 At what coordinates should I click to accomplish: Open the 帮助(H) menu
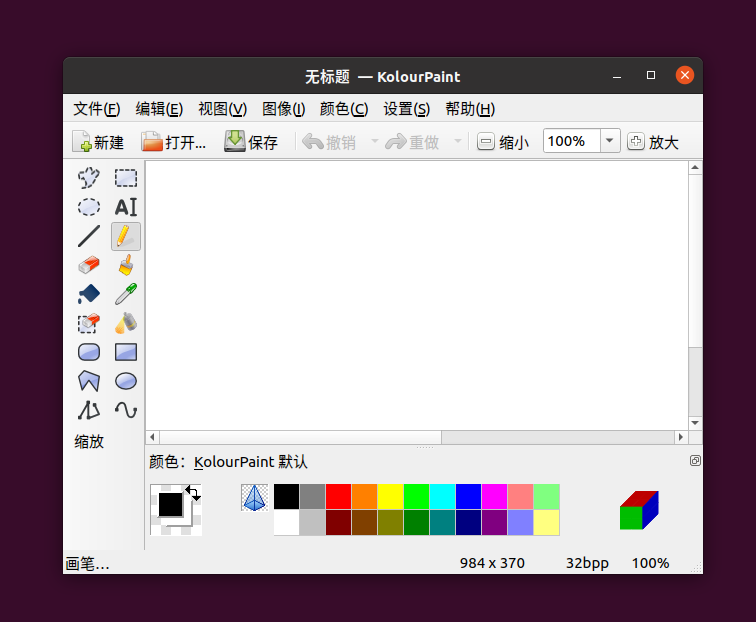tap(470, 108)
